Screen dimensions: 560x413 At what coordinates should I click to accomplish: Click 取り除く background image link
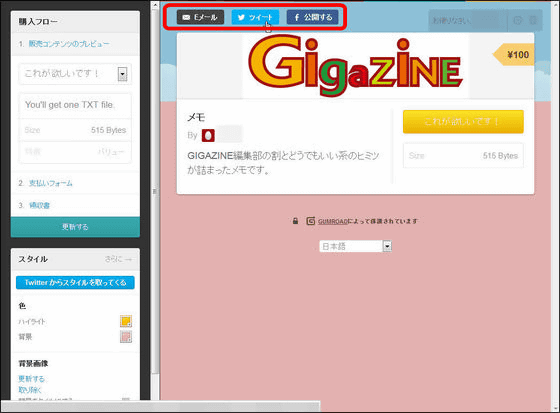pos(30,390)
